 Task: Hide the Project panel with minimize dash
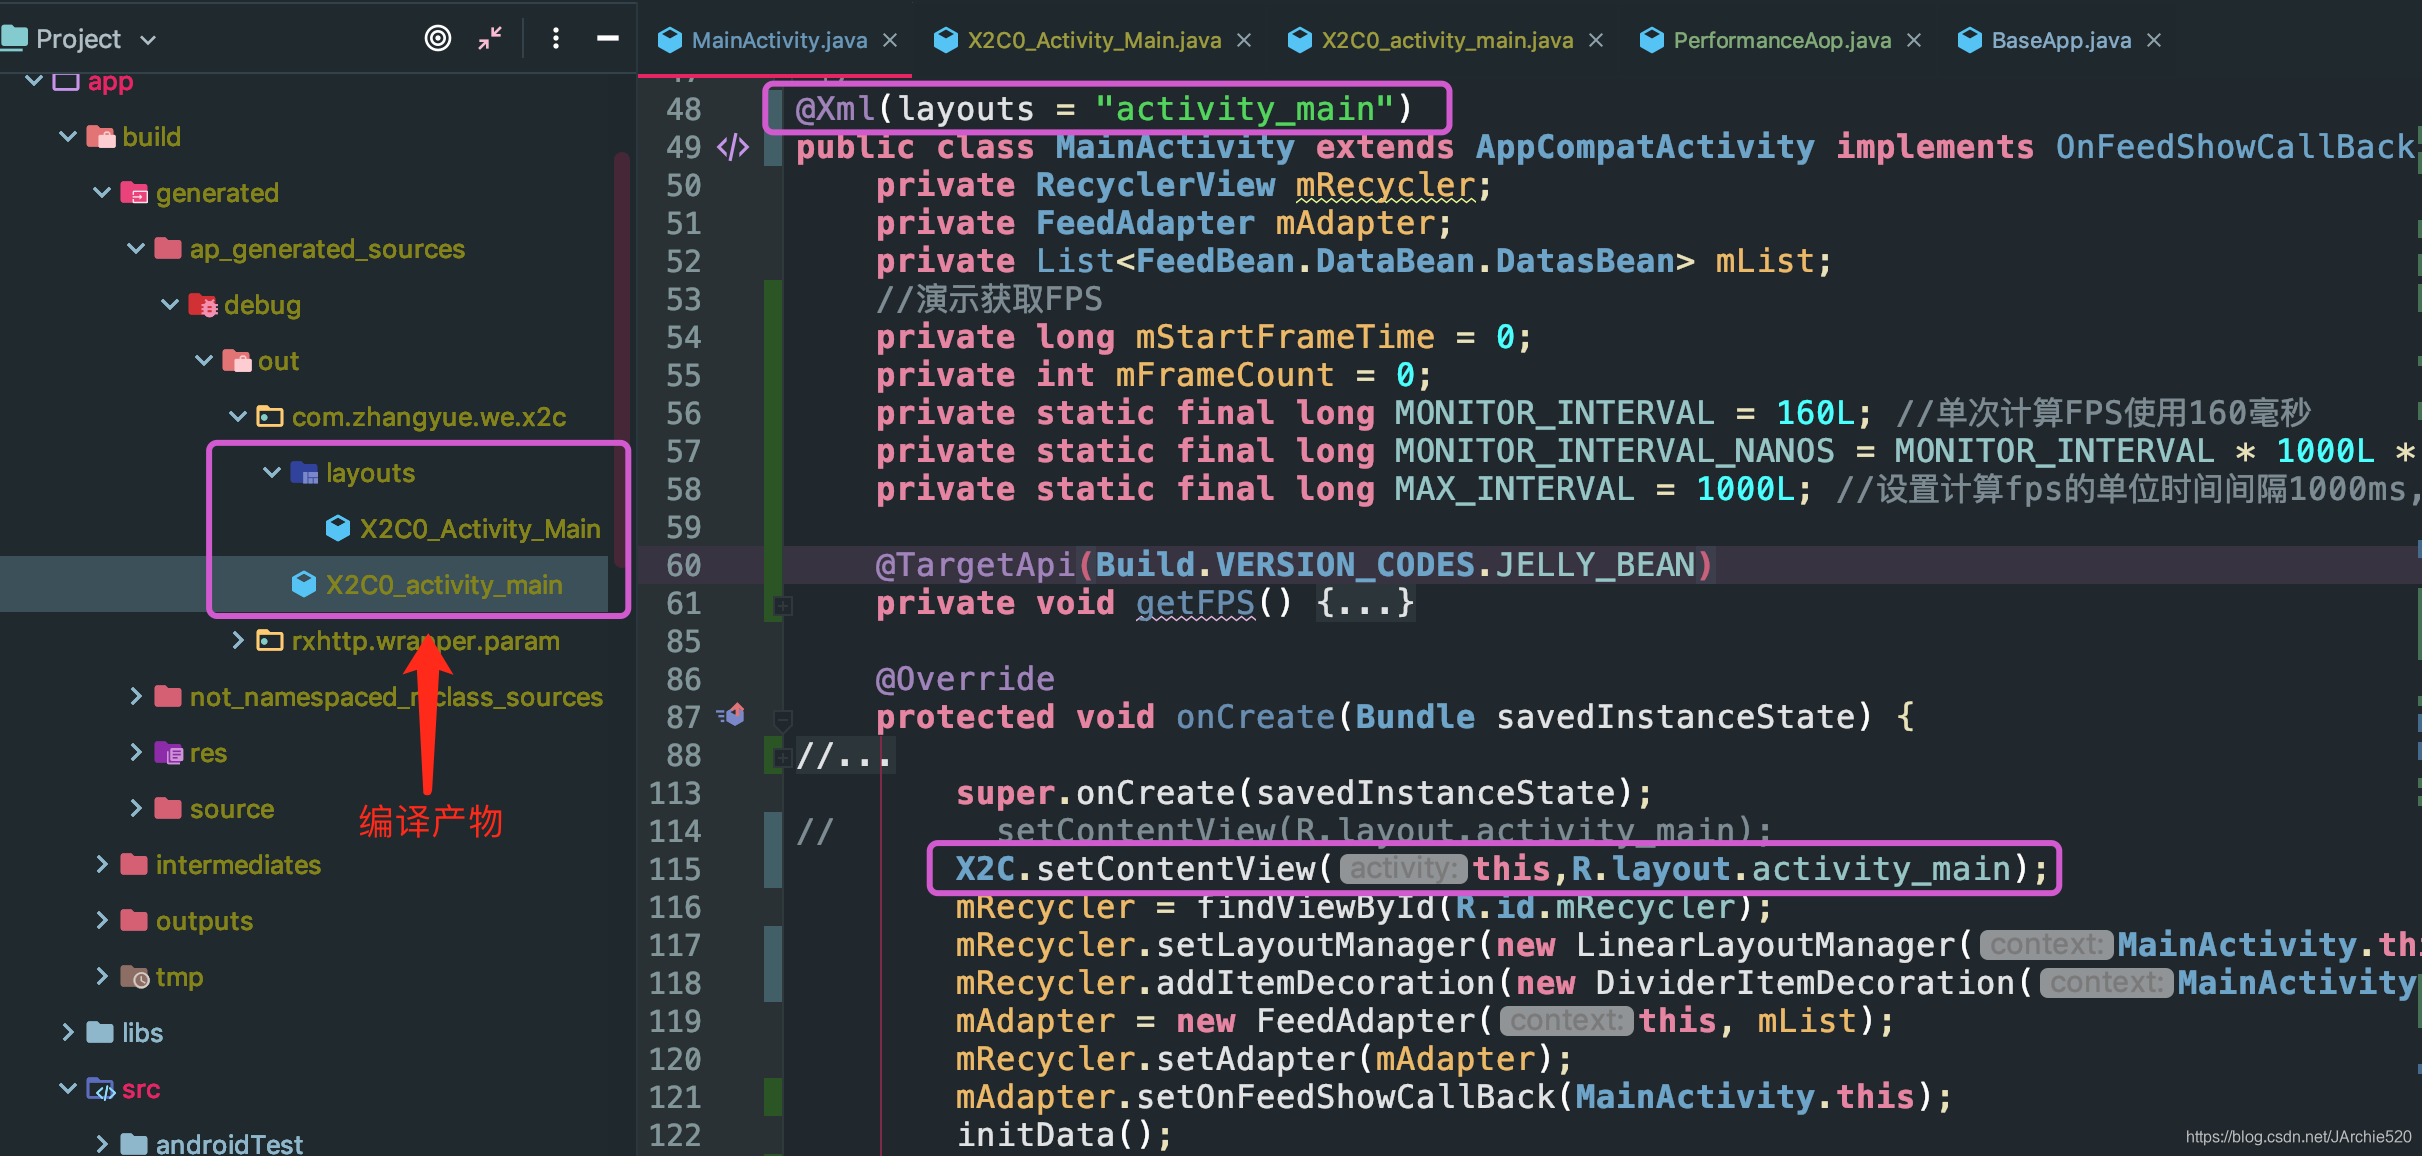pos(607,39)
